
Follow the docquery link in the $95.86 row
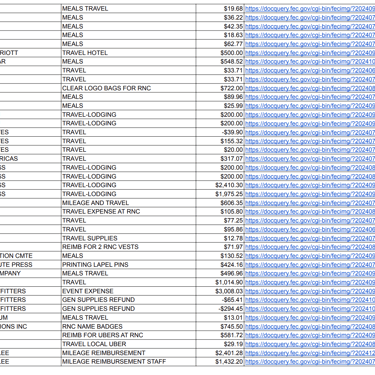pyautogui.click(x=310, y=230)
